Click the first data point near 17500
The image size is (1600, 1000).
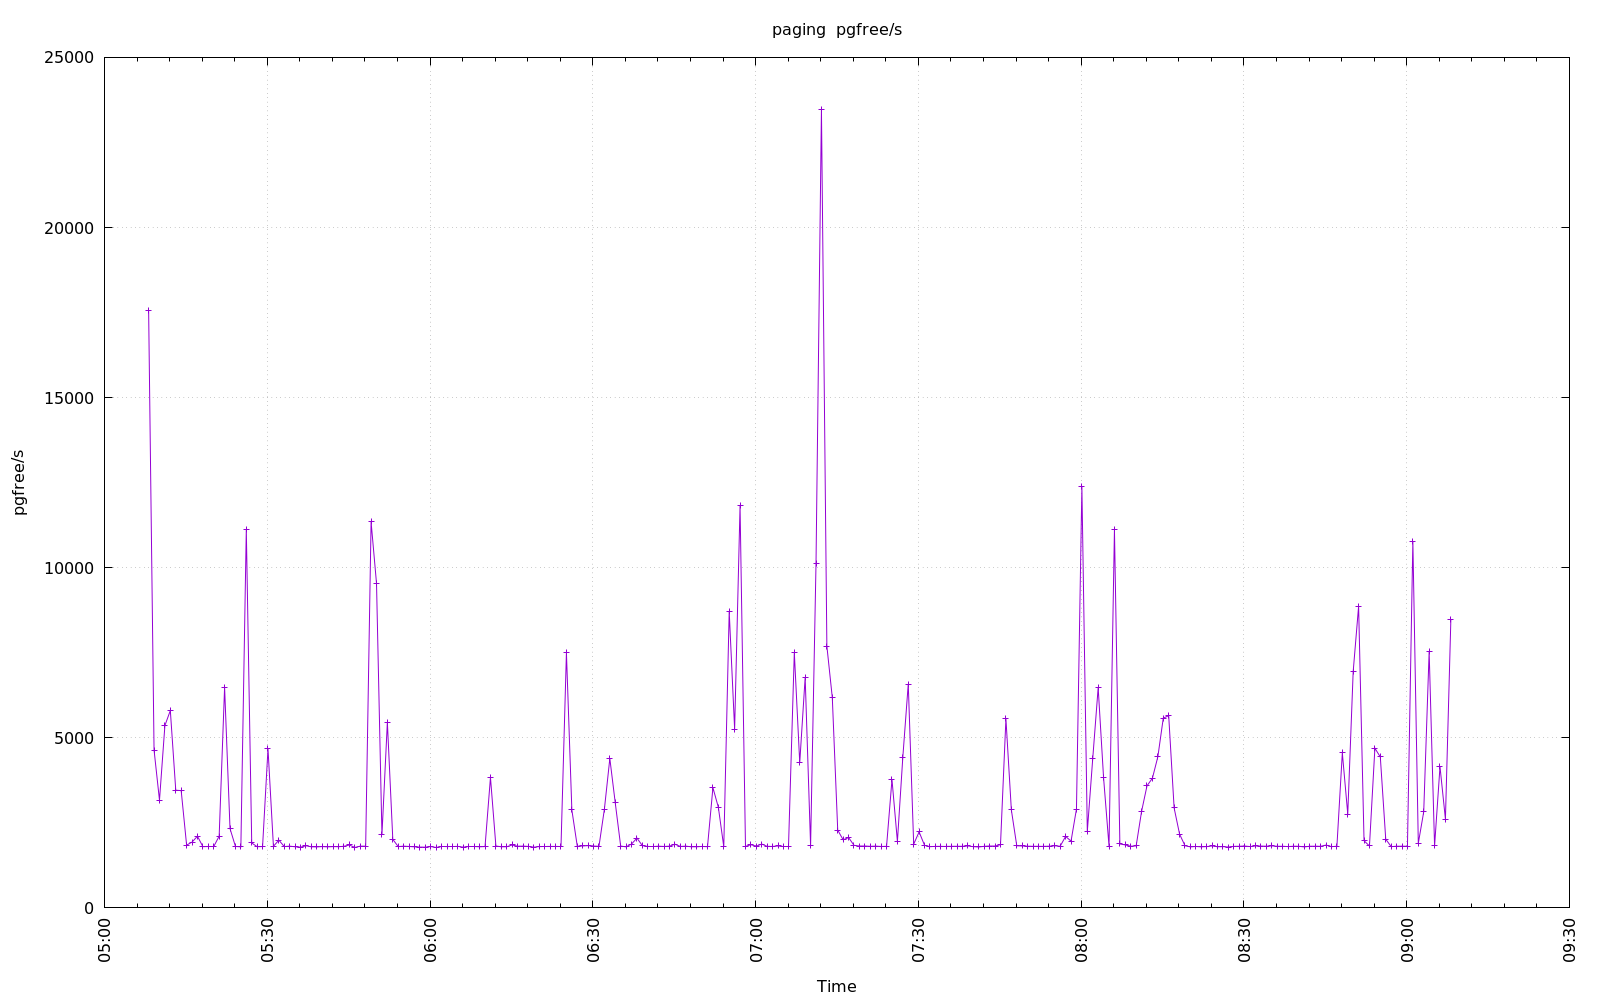pos(148,310)
